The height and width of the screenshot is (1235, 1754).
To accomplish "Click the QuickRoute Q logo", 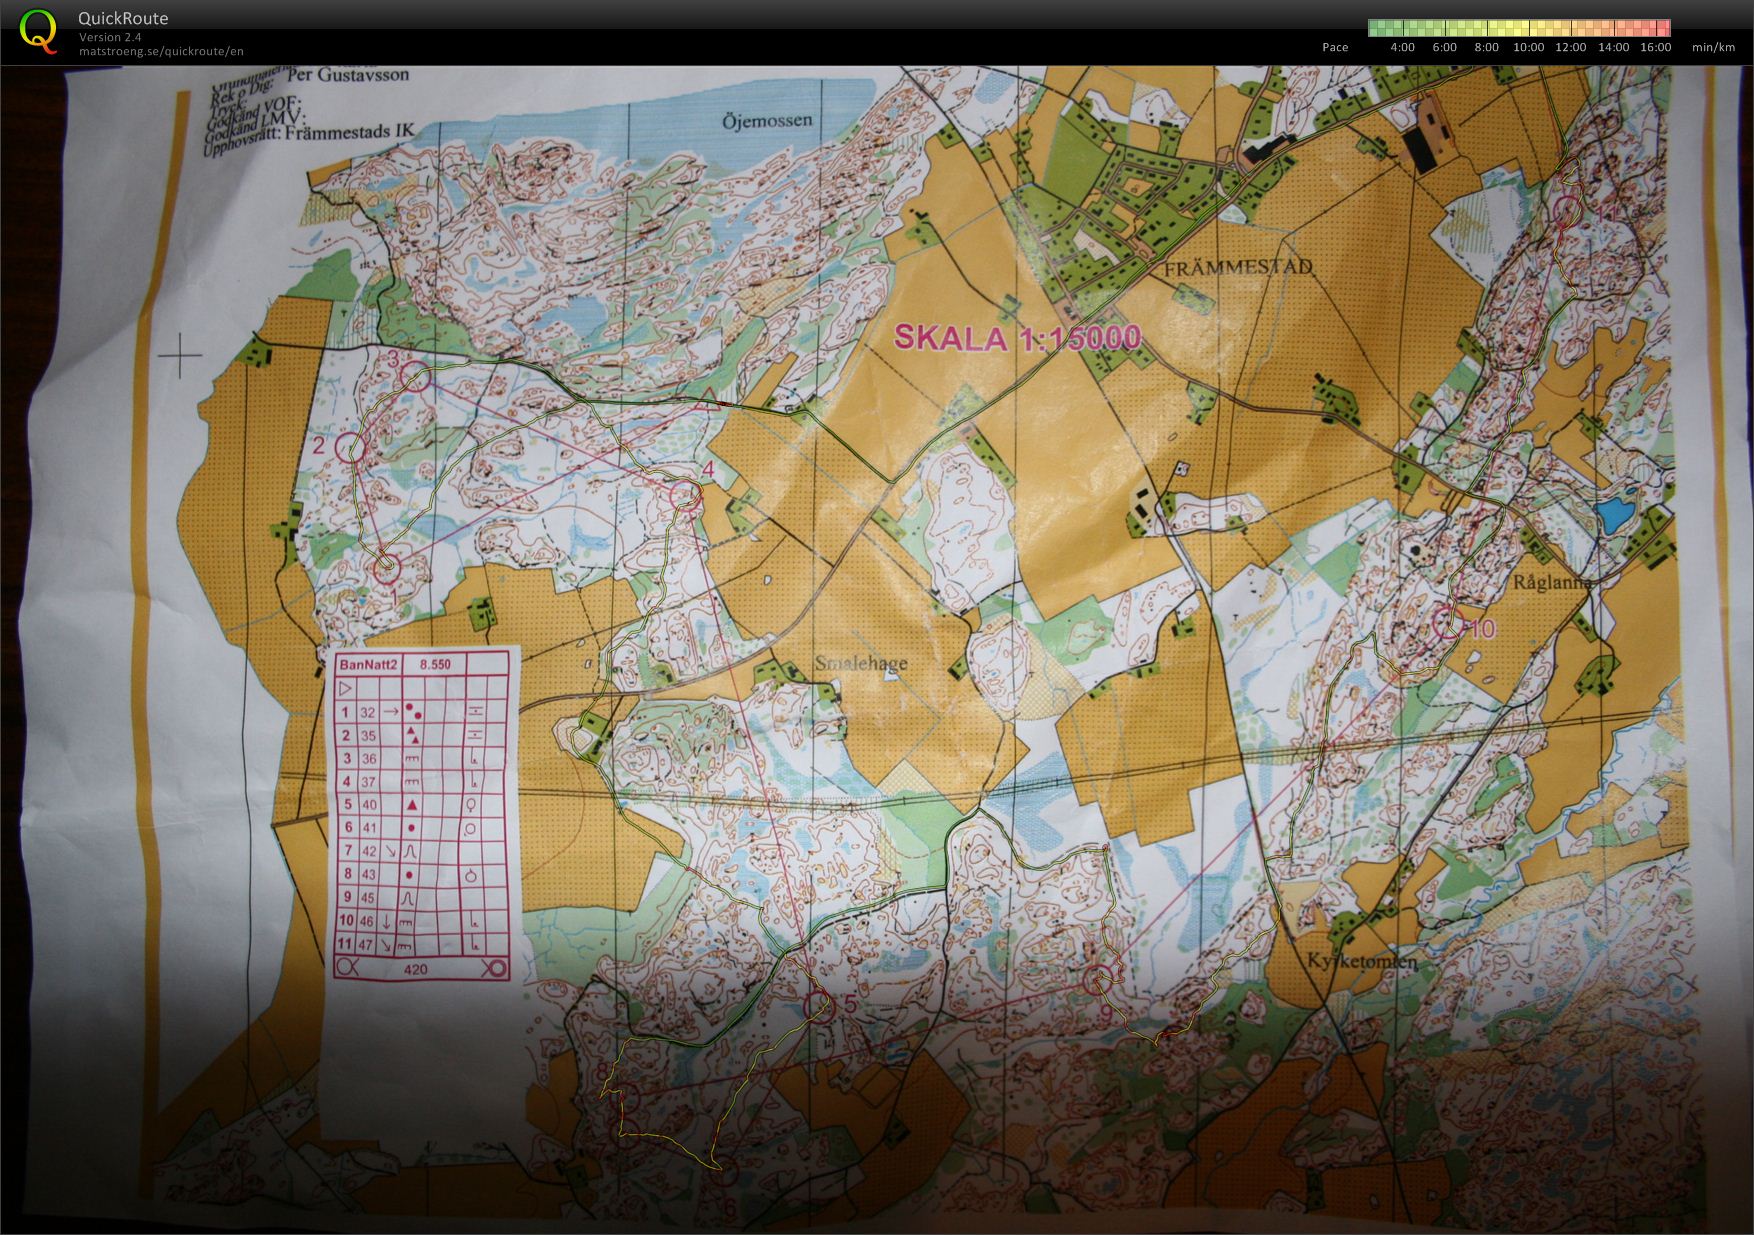I will pyautogui.click(x=38, y=31).
